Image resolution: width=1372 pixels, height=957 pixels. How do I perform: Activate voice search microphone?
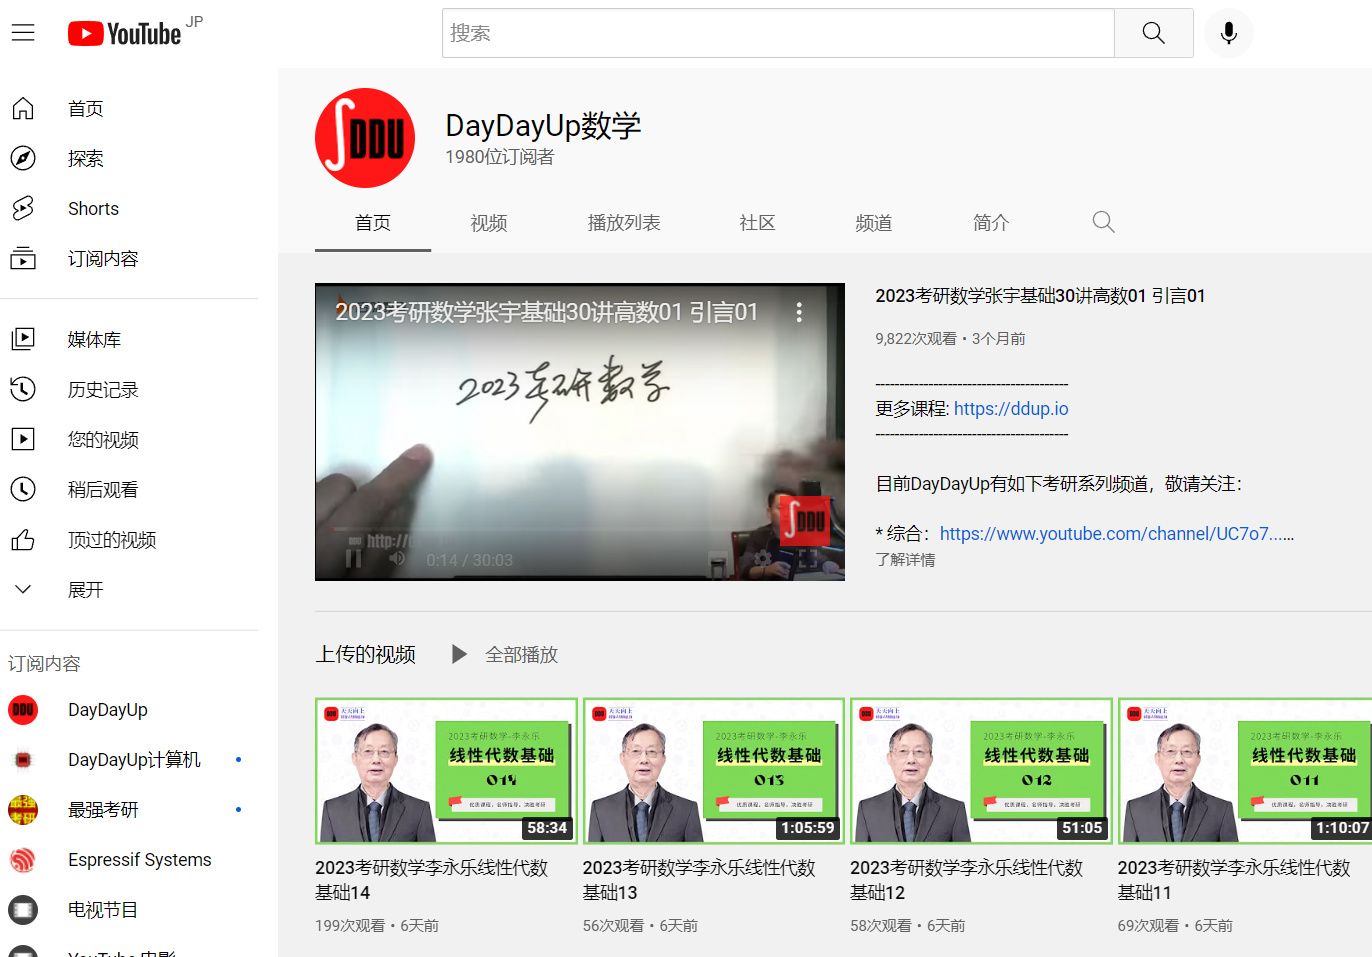click(1228, 33)
